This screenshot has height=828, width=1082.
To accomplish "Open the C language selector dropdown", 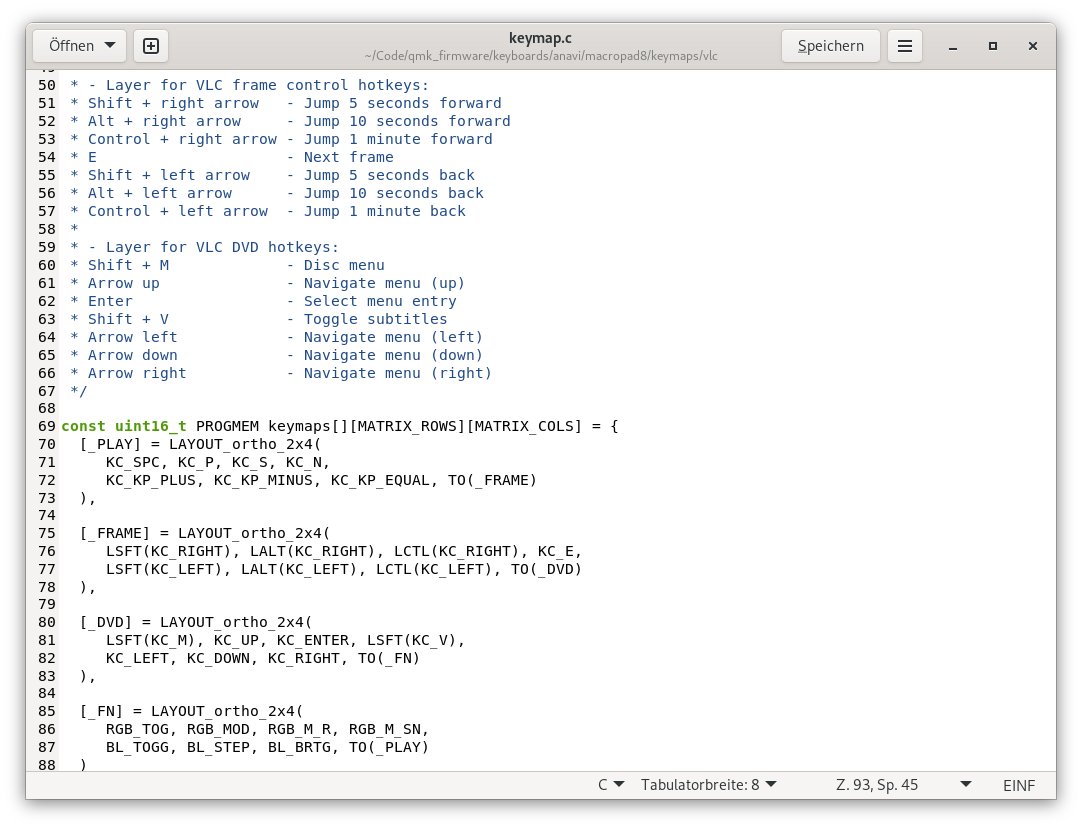I will tap(611, 785).
